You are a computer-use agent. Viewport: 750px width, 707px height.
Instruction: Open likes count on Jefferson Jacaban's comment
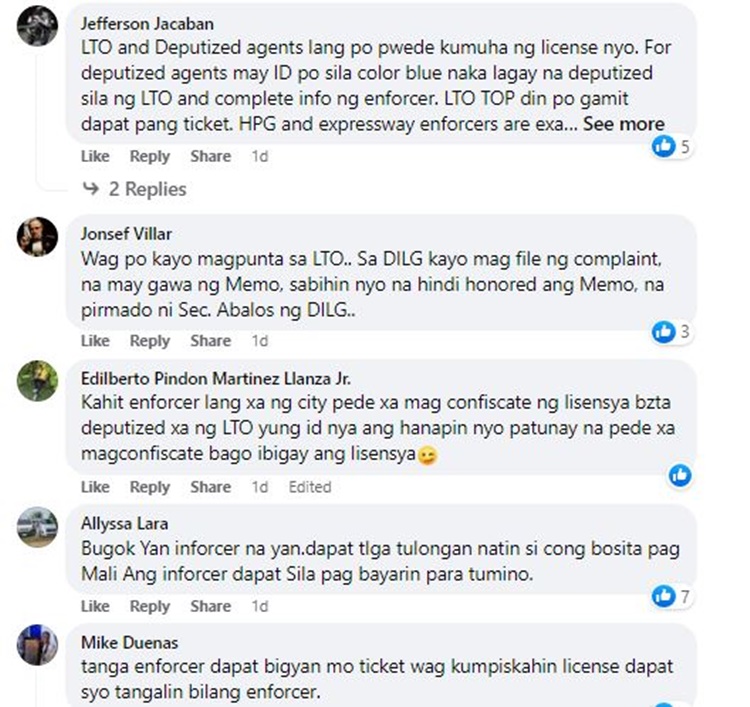point(672,146)
